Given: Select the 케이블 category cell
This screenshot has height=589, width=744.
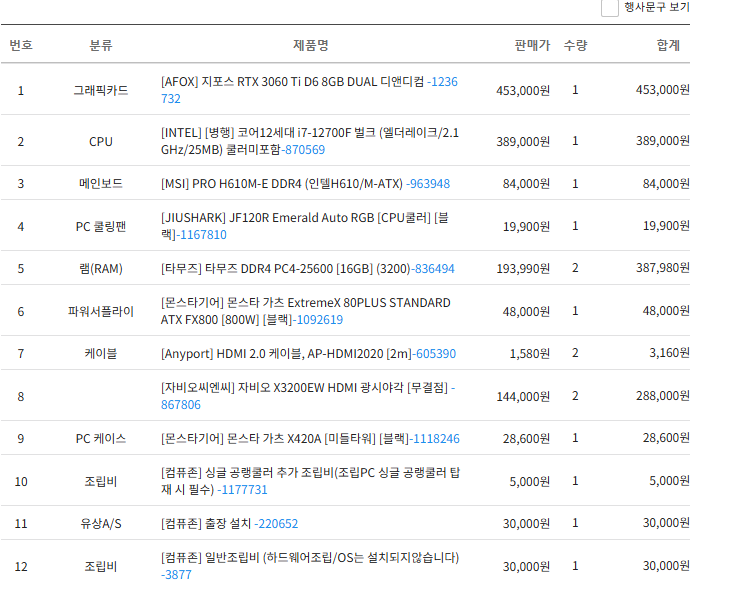Looking at the screenshot, I should click(x=101, y=354).
